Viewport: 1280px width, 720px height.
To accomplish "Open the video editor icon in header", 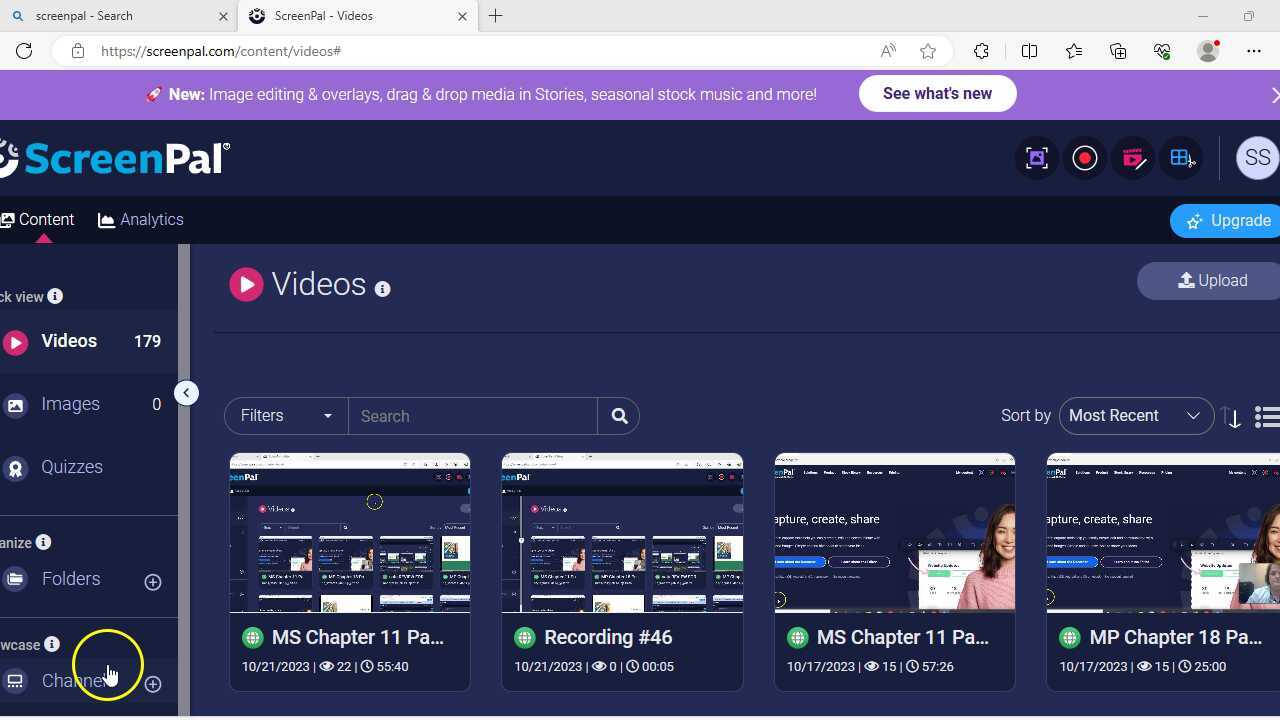I will pos(1133,158).
